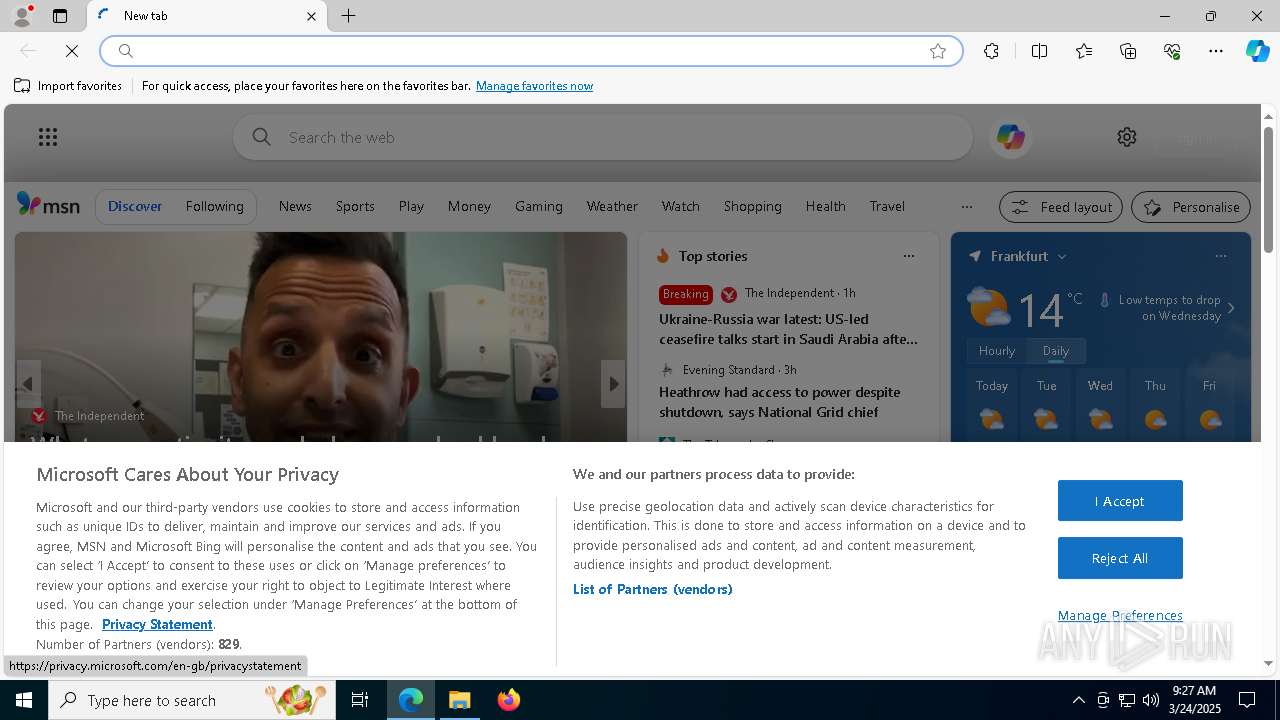1280x720 pixels.
Task: Open File Explorer from taskbar
Action: [460, 700]
